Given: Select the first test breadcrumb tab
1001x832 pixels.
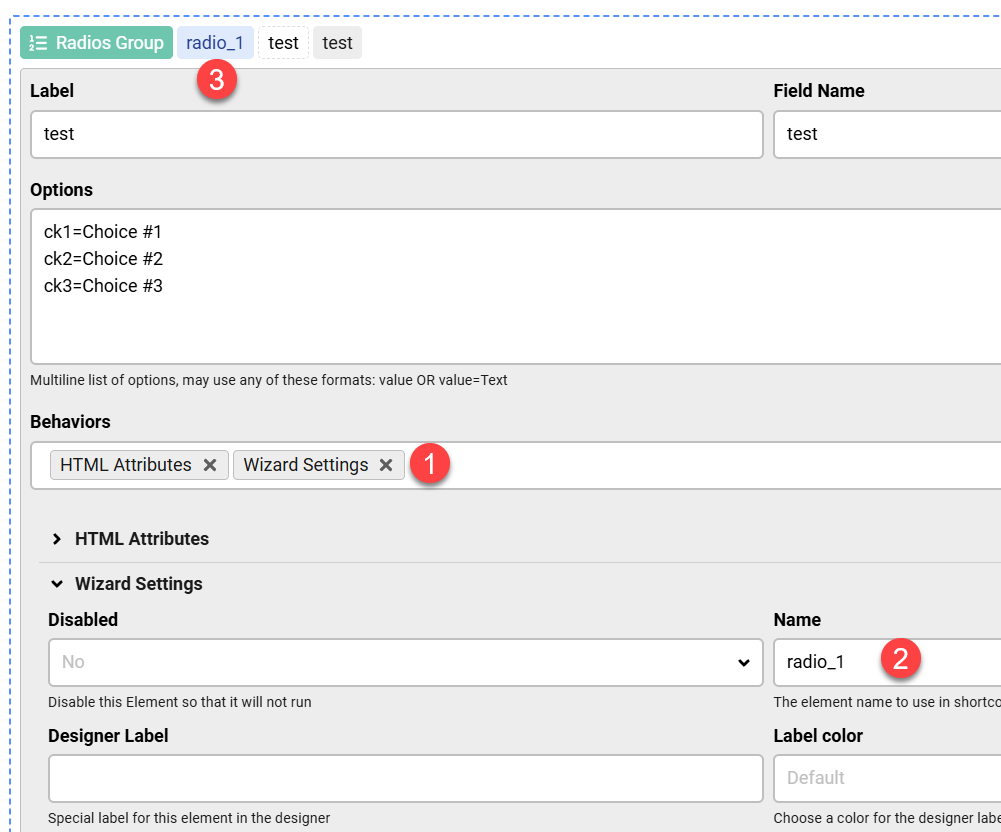Looking at the screenshot, I should [282, 42].
